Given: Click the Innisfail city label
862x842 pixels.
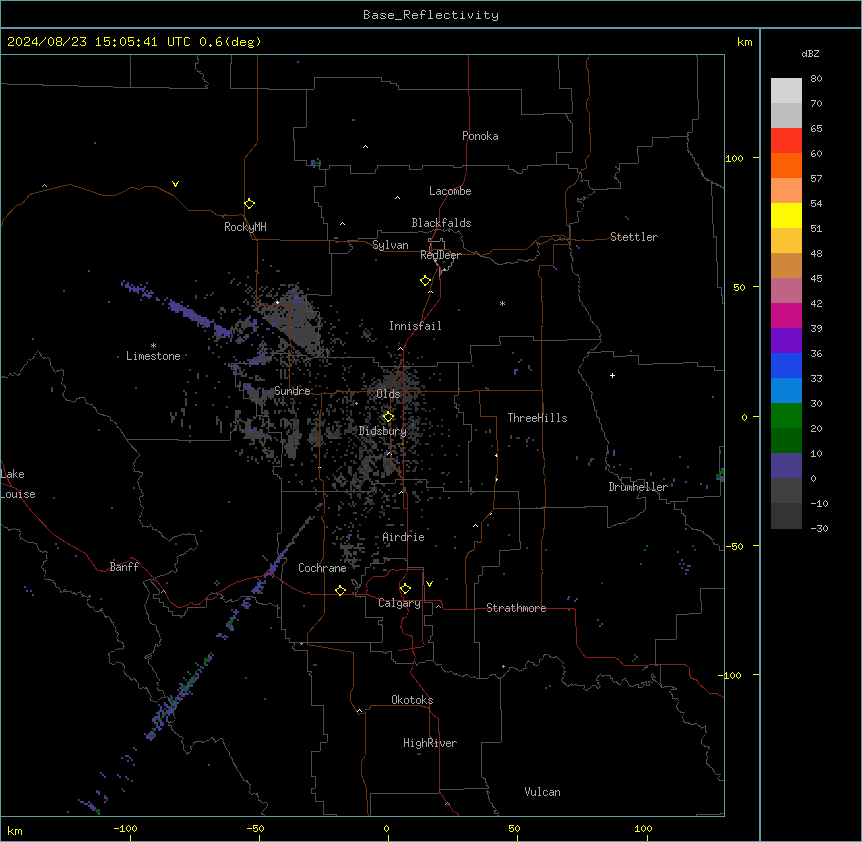Looking at the screenshot, I should (415, 326).
